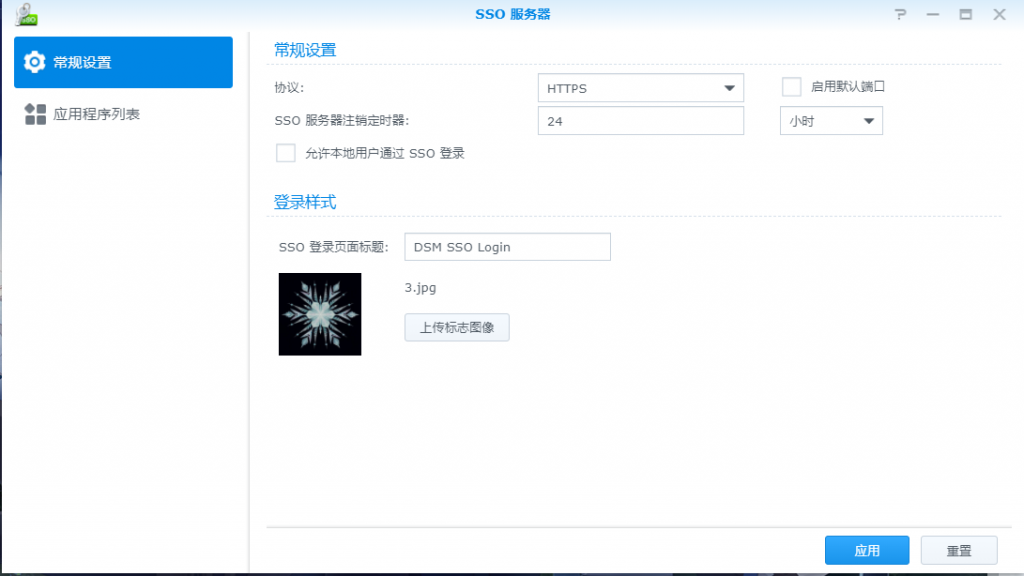Close the SSO 服务器 window

(999, 14)
